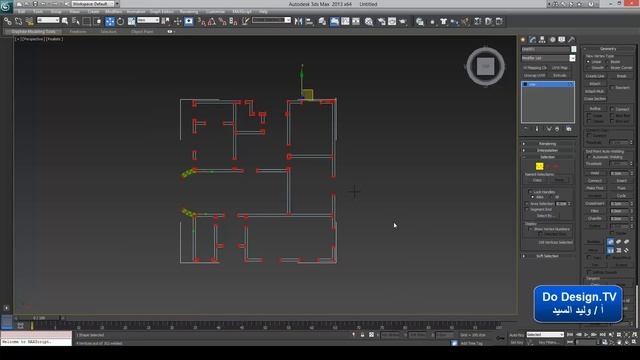This screenshot has height=360, width=640.
Task: Open the Material Editor
Action: click(x=369, y=21)
